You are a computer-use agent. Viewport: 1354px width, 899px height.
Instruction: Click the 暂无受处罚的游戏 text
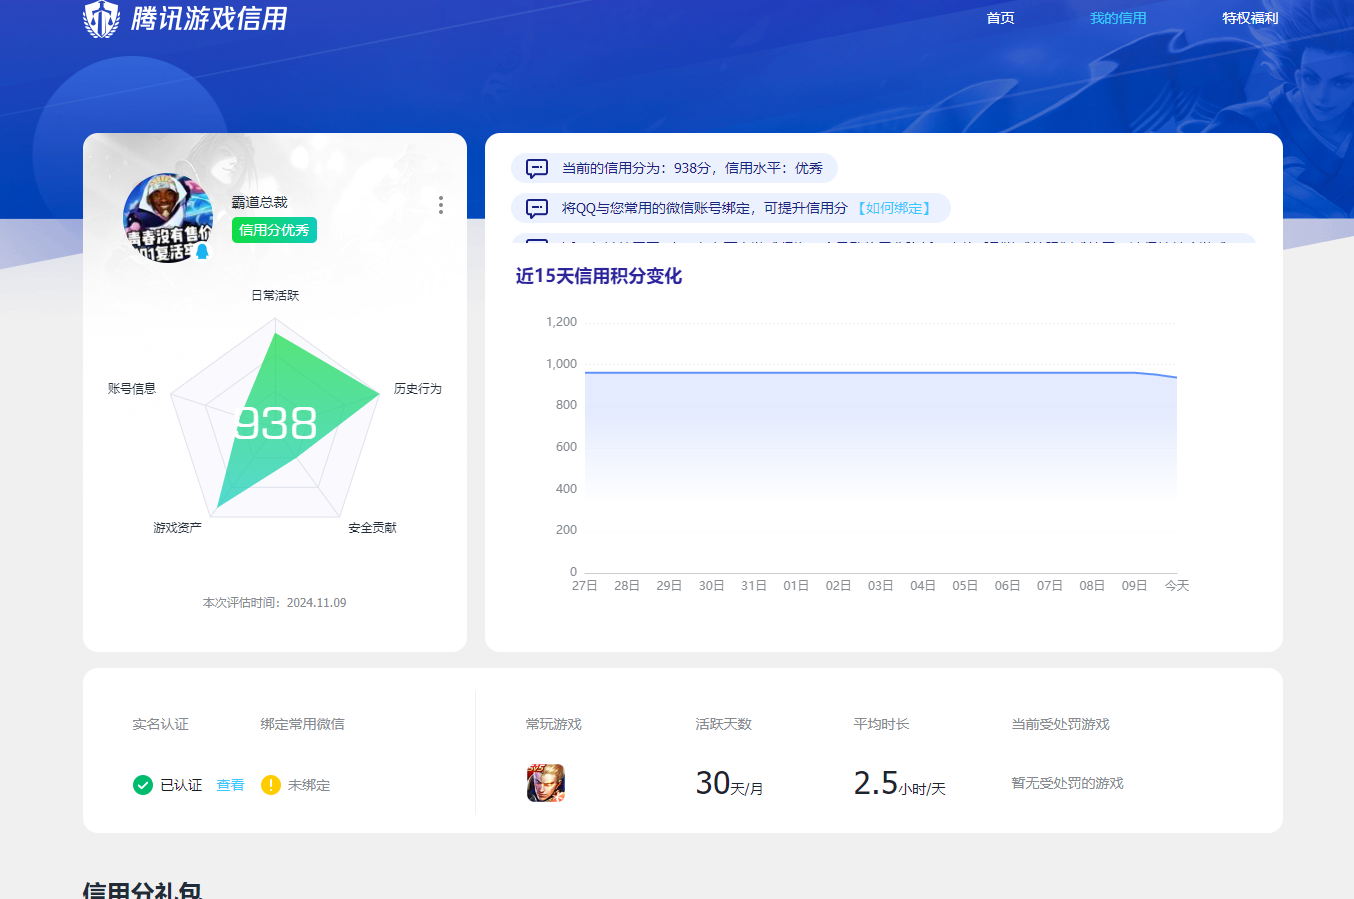coord(1067,783)
